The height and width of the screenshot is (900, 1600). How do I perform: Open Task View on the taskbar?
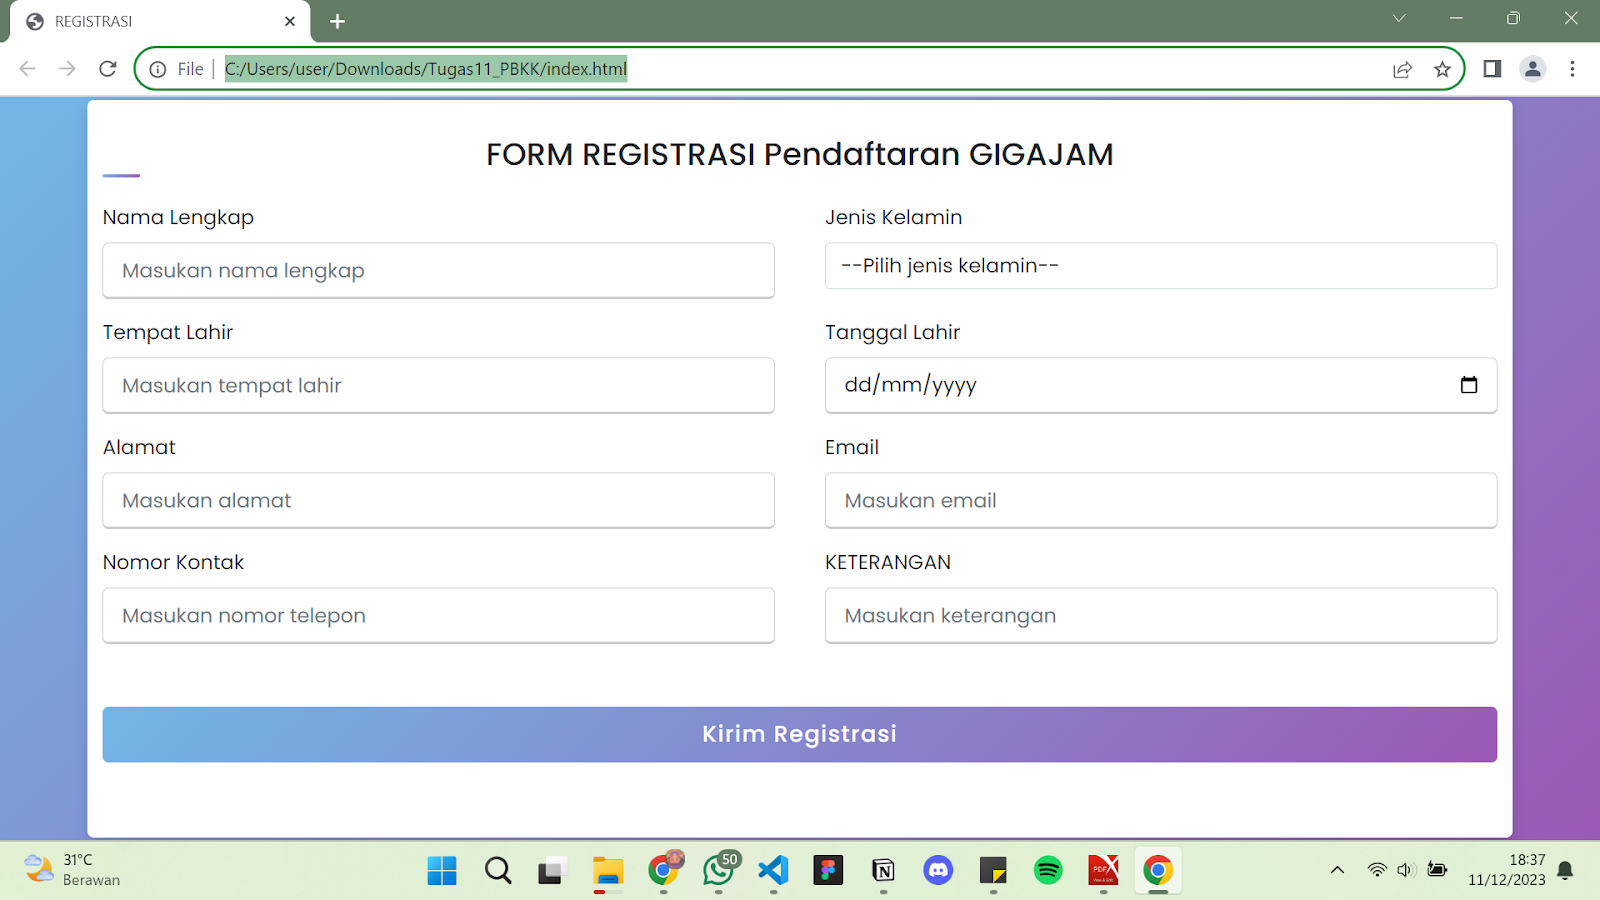[552, 871]
